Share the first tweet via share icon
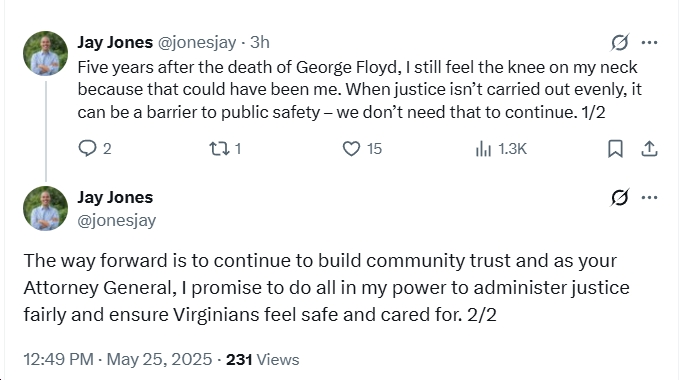 pyautogui.click(x=649, y=149)
